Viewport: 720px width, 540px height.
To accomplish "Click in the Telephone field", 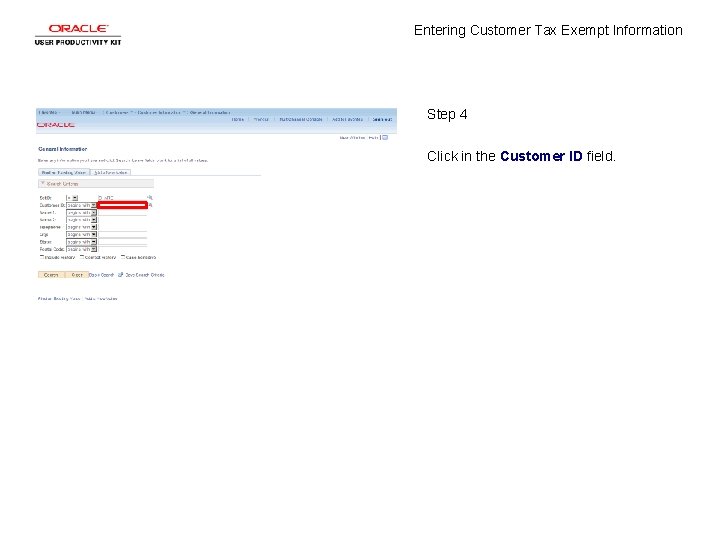I will click(122, 227).
